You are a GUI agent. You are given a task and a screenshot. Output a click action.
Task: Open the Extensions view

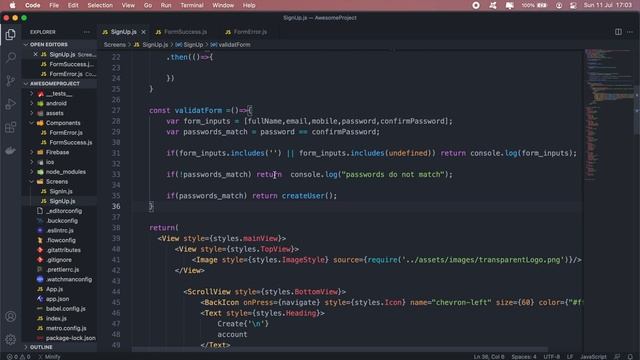[11, 127]
